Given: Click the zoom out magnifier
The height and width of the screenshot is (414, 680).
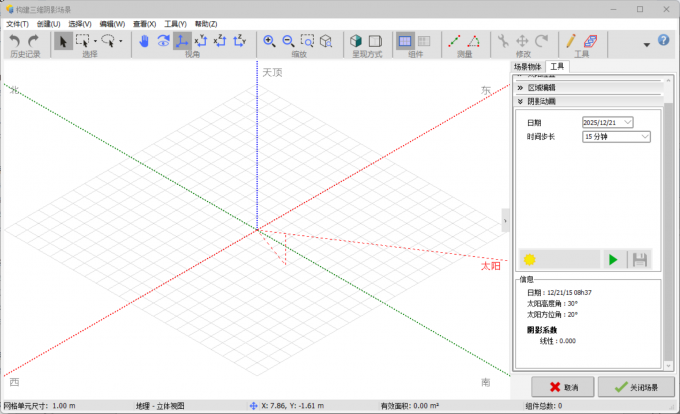Looking at the screenshot, I should pos(288,41).
